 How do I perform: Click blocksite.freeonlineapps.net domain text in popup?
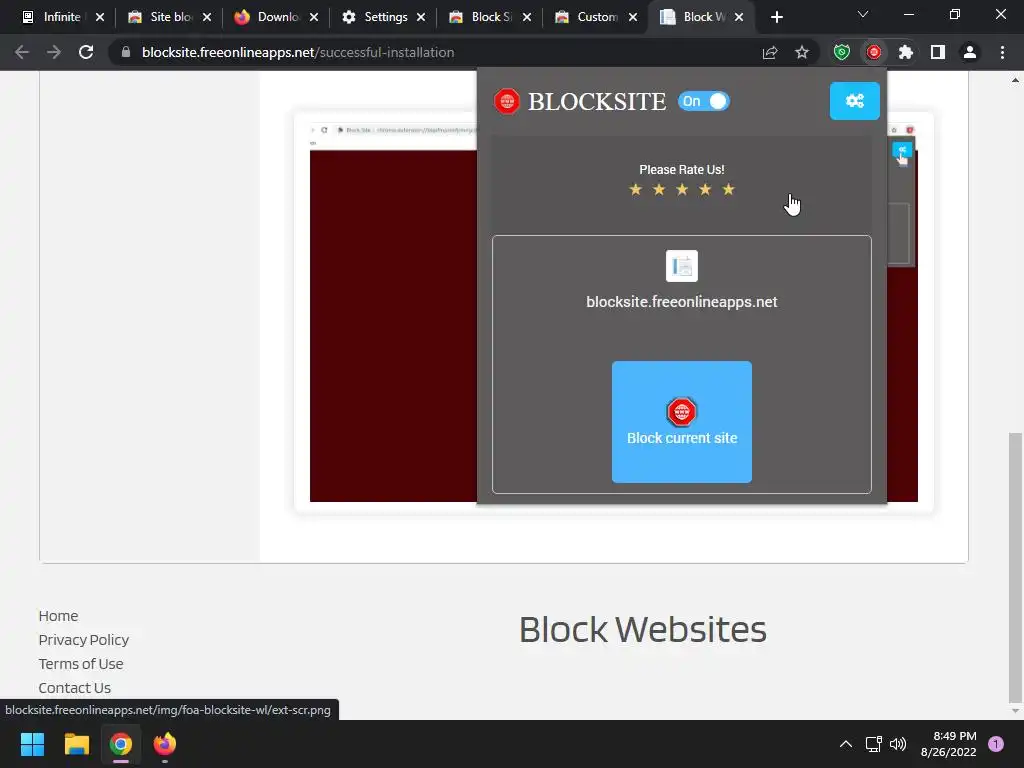pyautogui.click(x=682, y=302)
